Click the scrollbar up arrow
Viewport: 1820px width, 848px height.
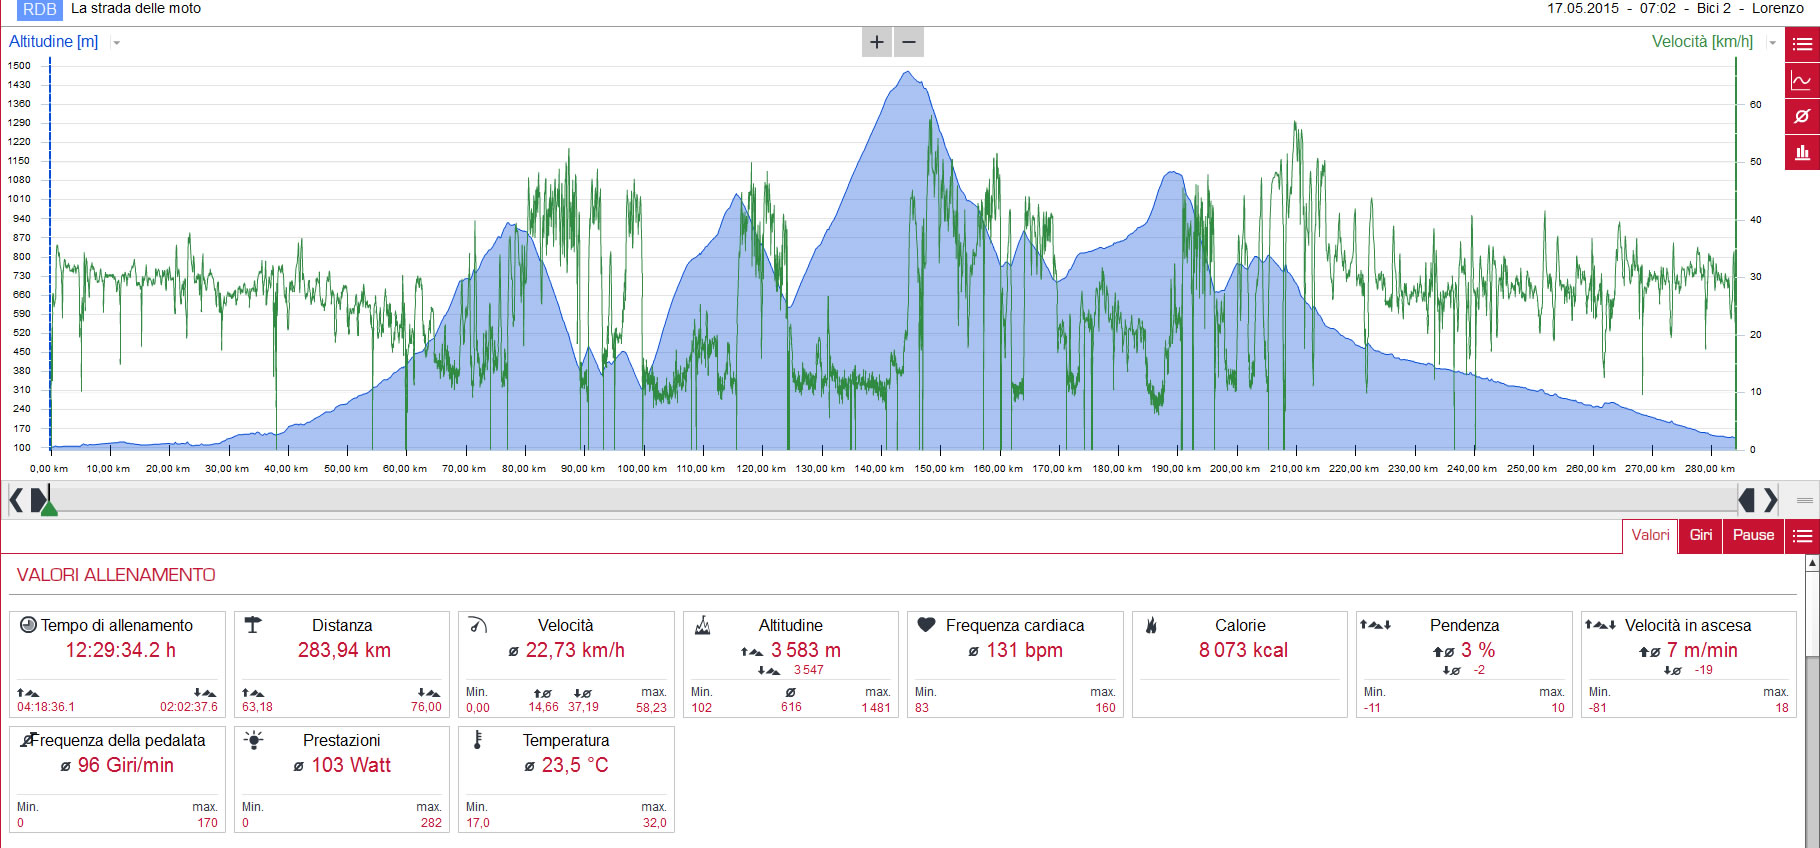pyautogui.click(x=1812, y=564)
